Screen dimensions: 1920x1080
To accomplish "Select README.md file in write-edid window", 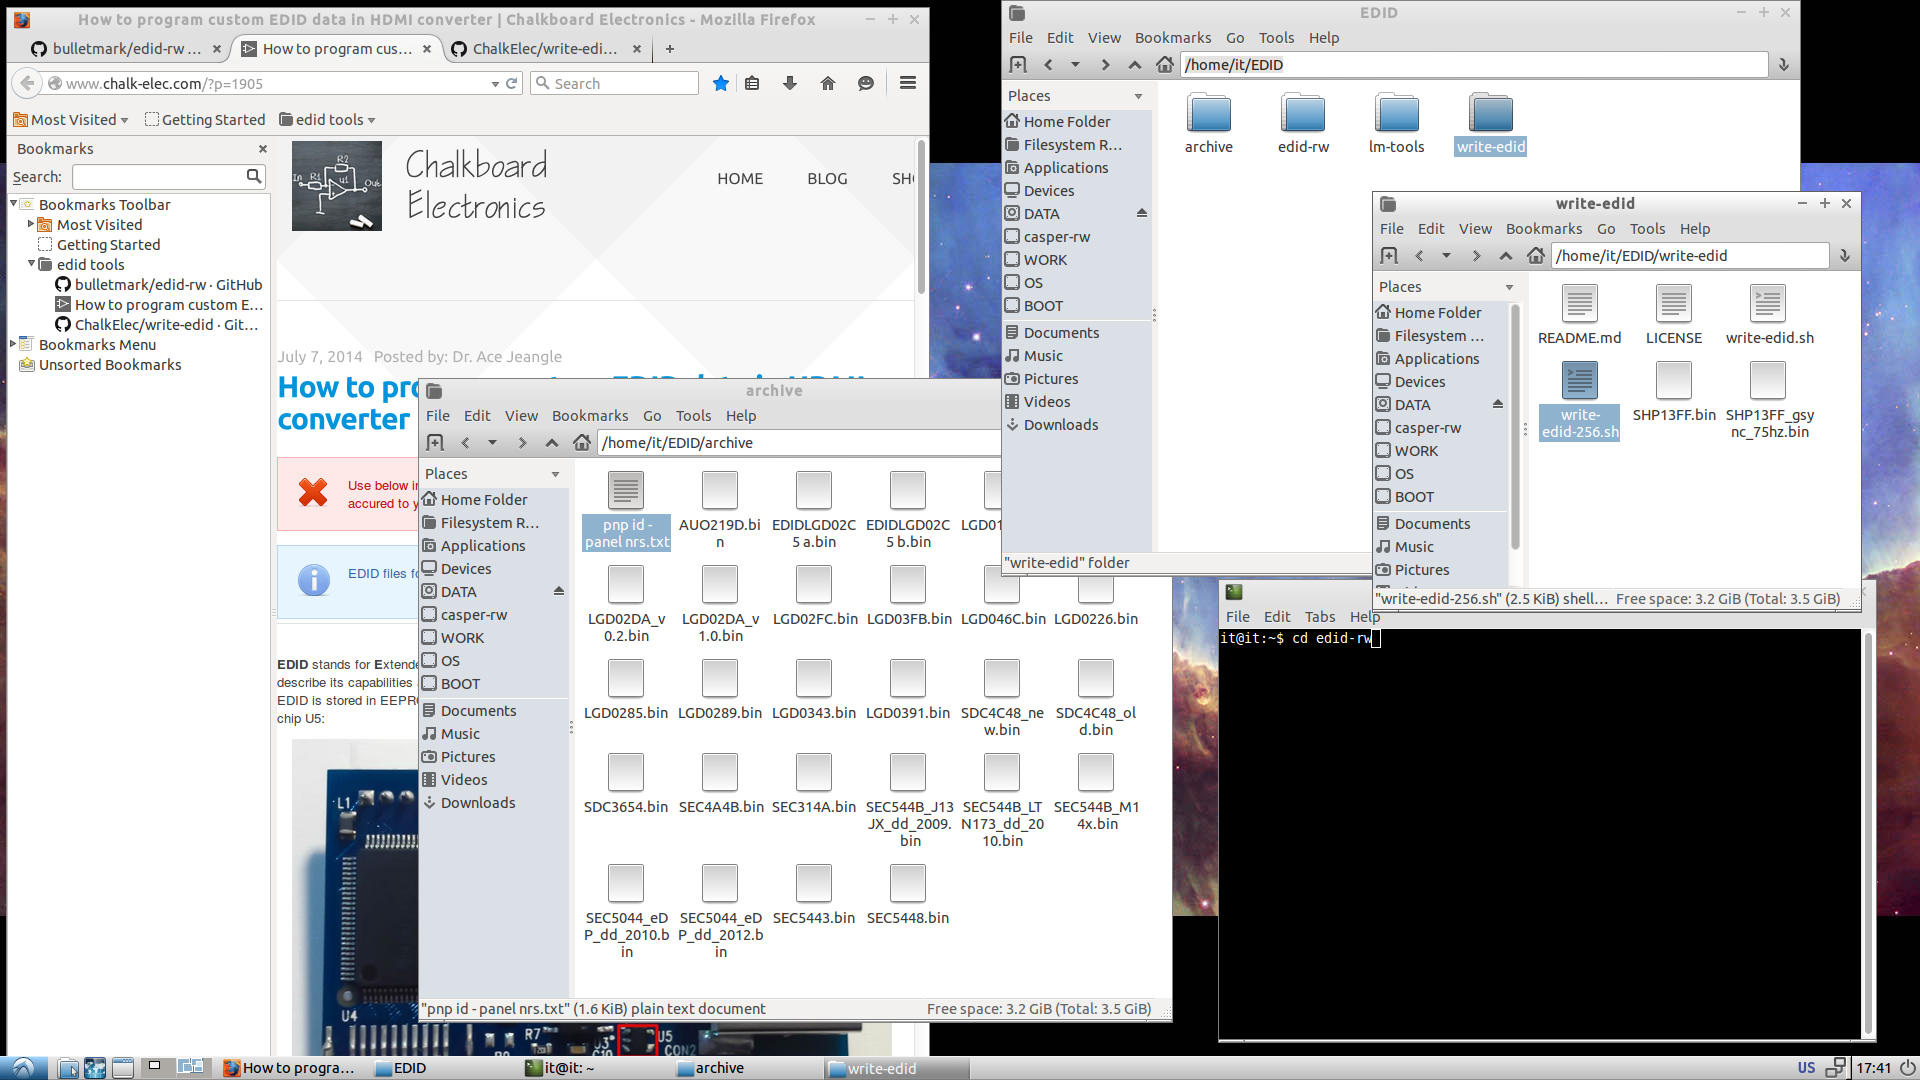I will (1580, 315).
